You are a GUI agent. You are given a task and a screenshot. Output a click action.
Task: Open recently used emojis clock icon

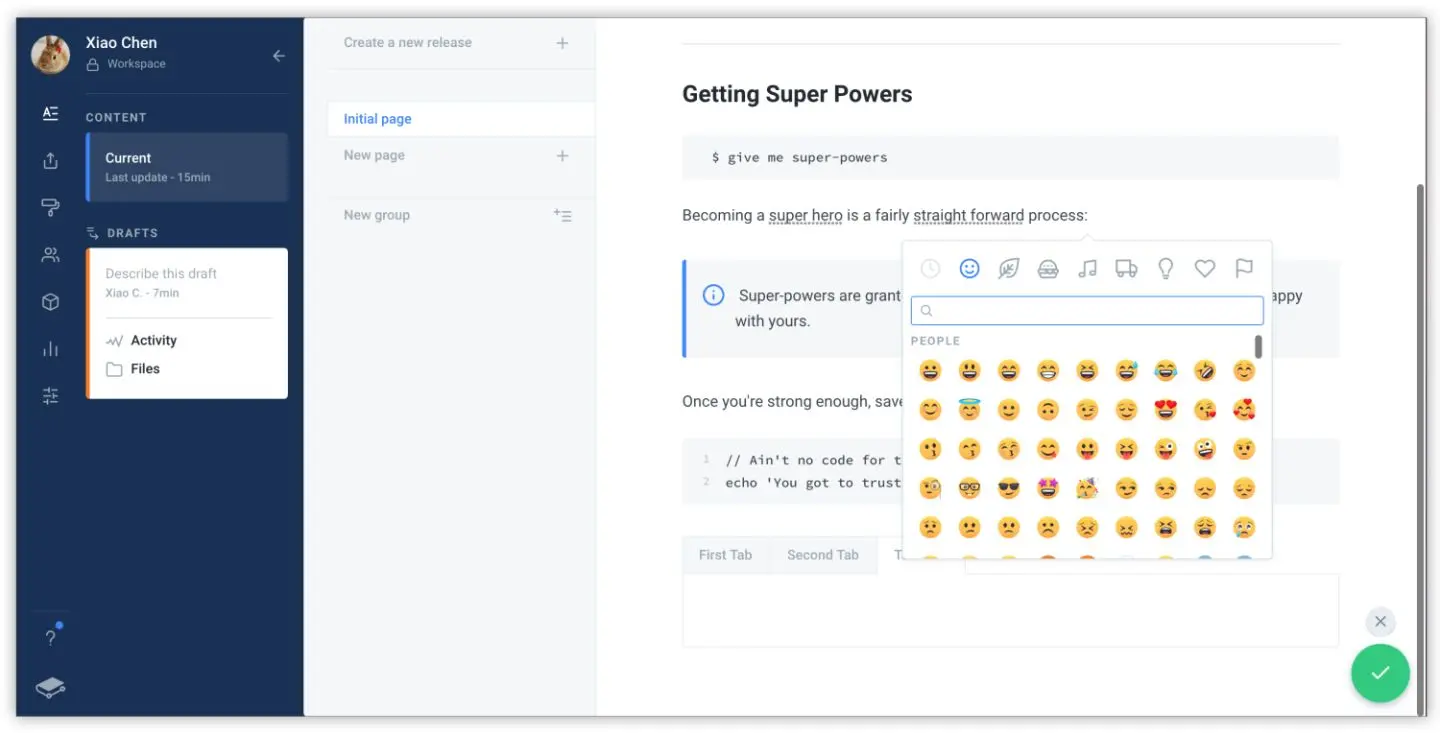tap(930, 269)
